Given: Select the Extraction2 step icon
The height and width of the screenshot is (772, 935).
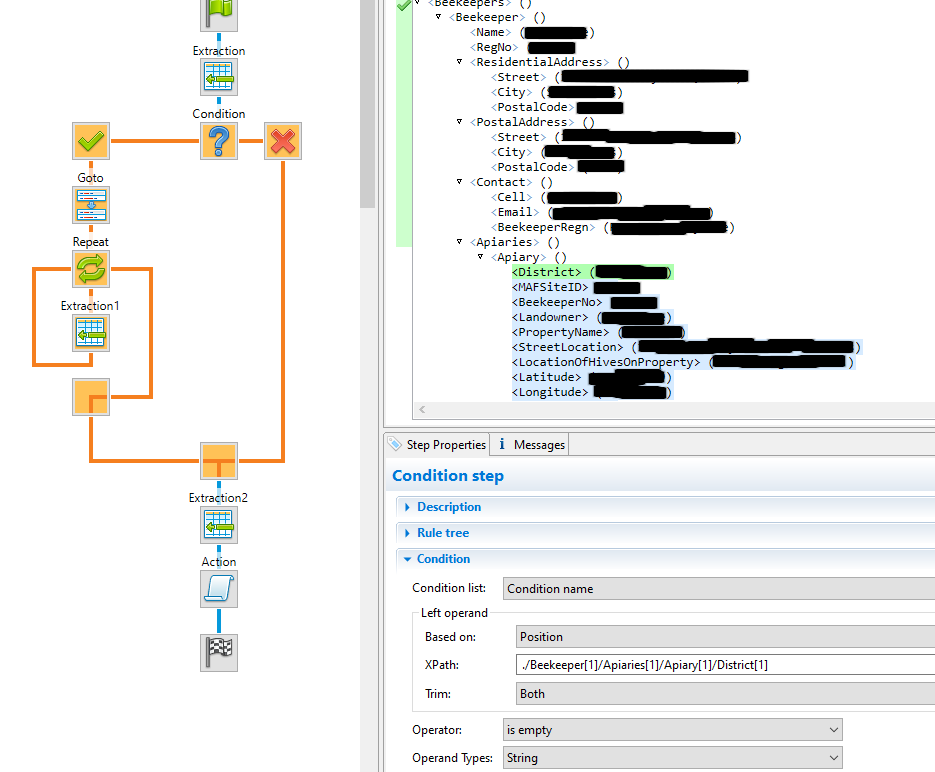Looking at the screenshot, I should (x=219, y=525).
